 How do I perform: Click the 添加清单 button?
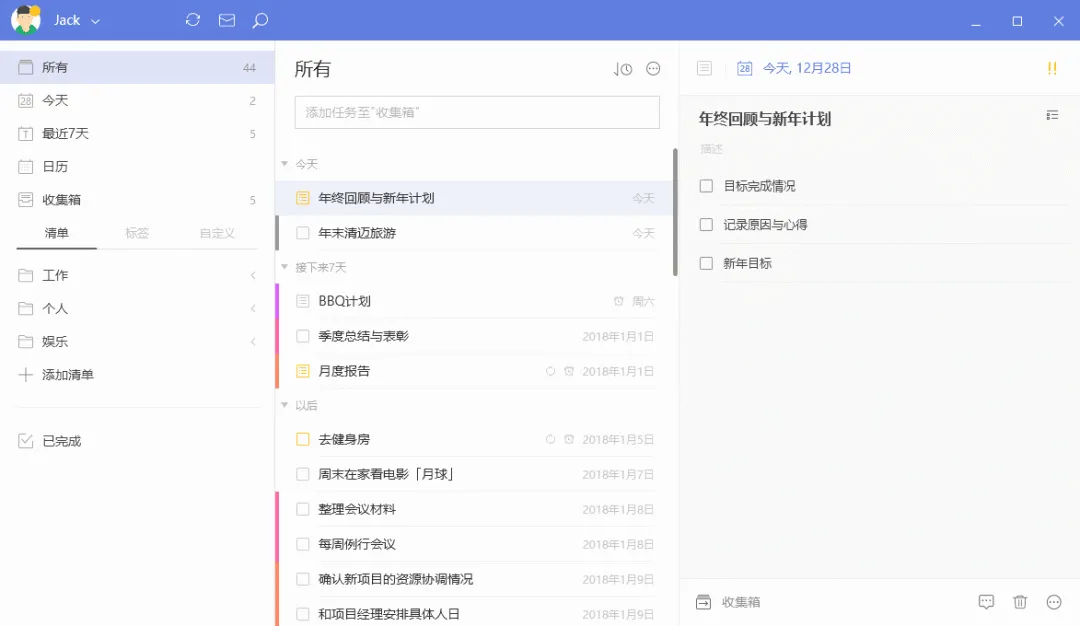[x=68, y=375]
